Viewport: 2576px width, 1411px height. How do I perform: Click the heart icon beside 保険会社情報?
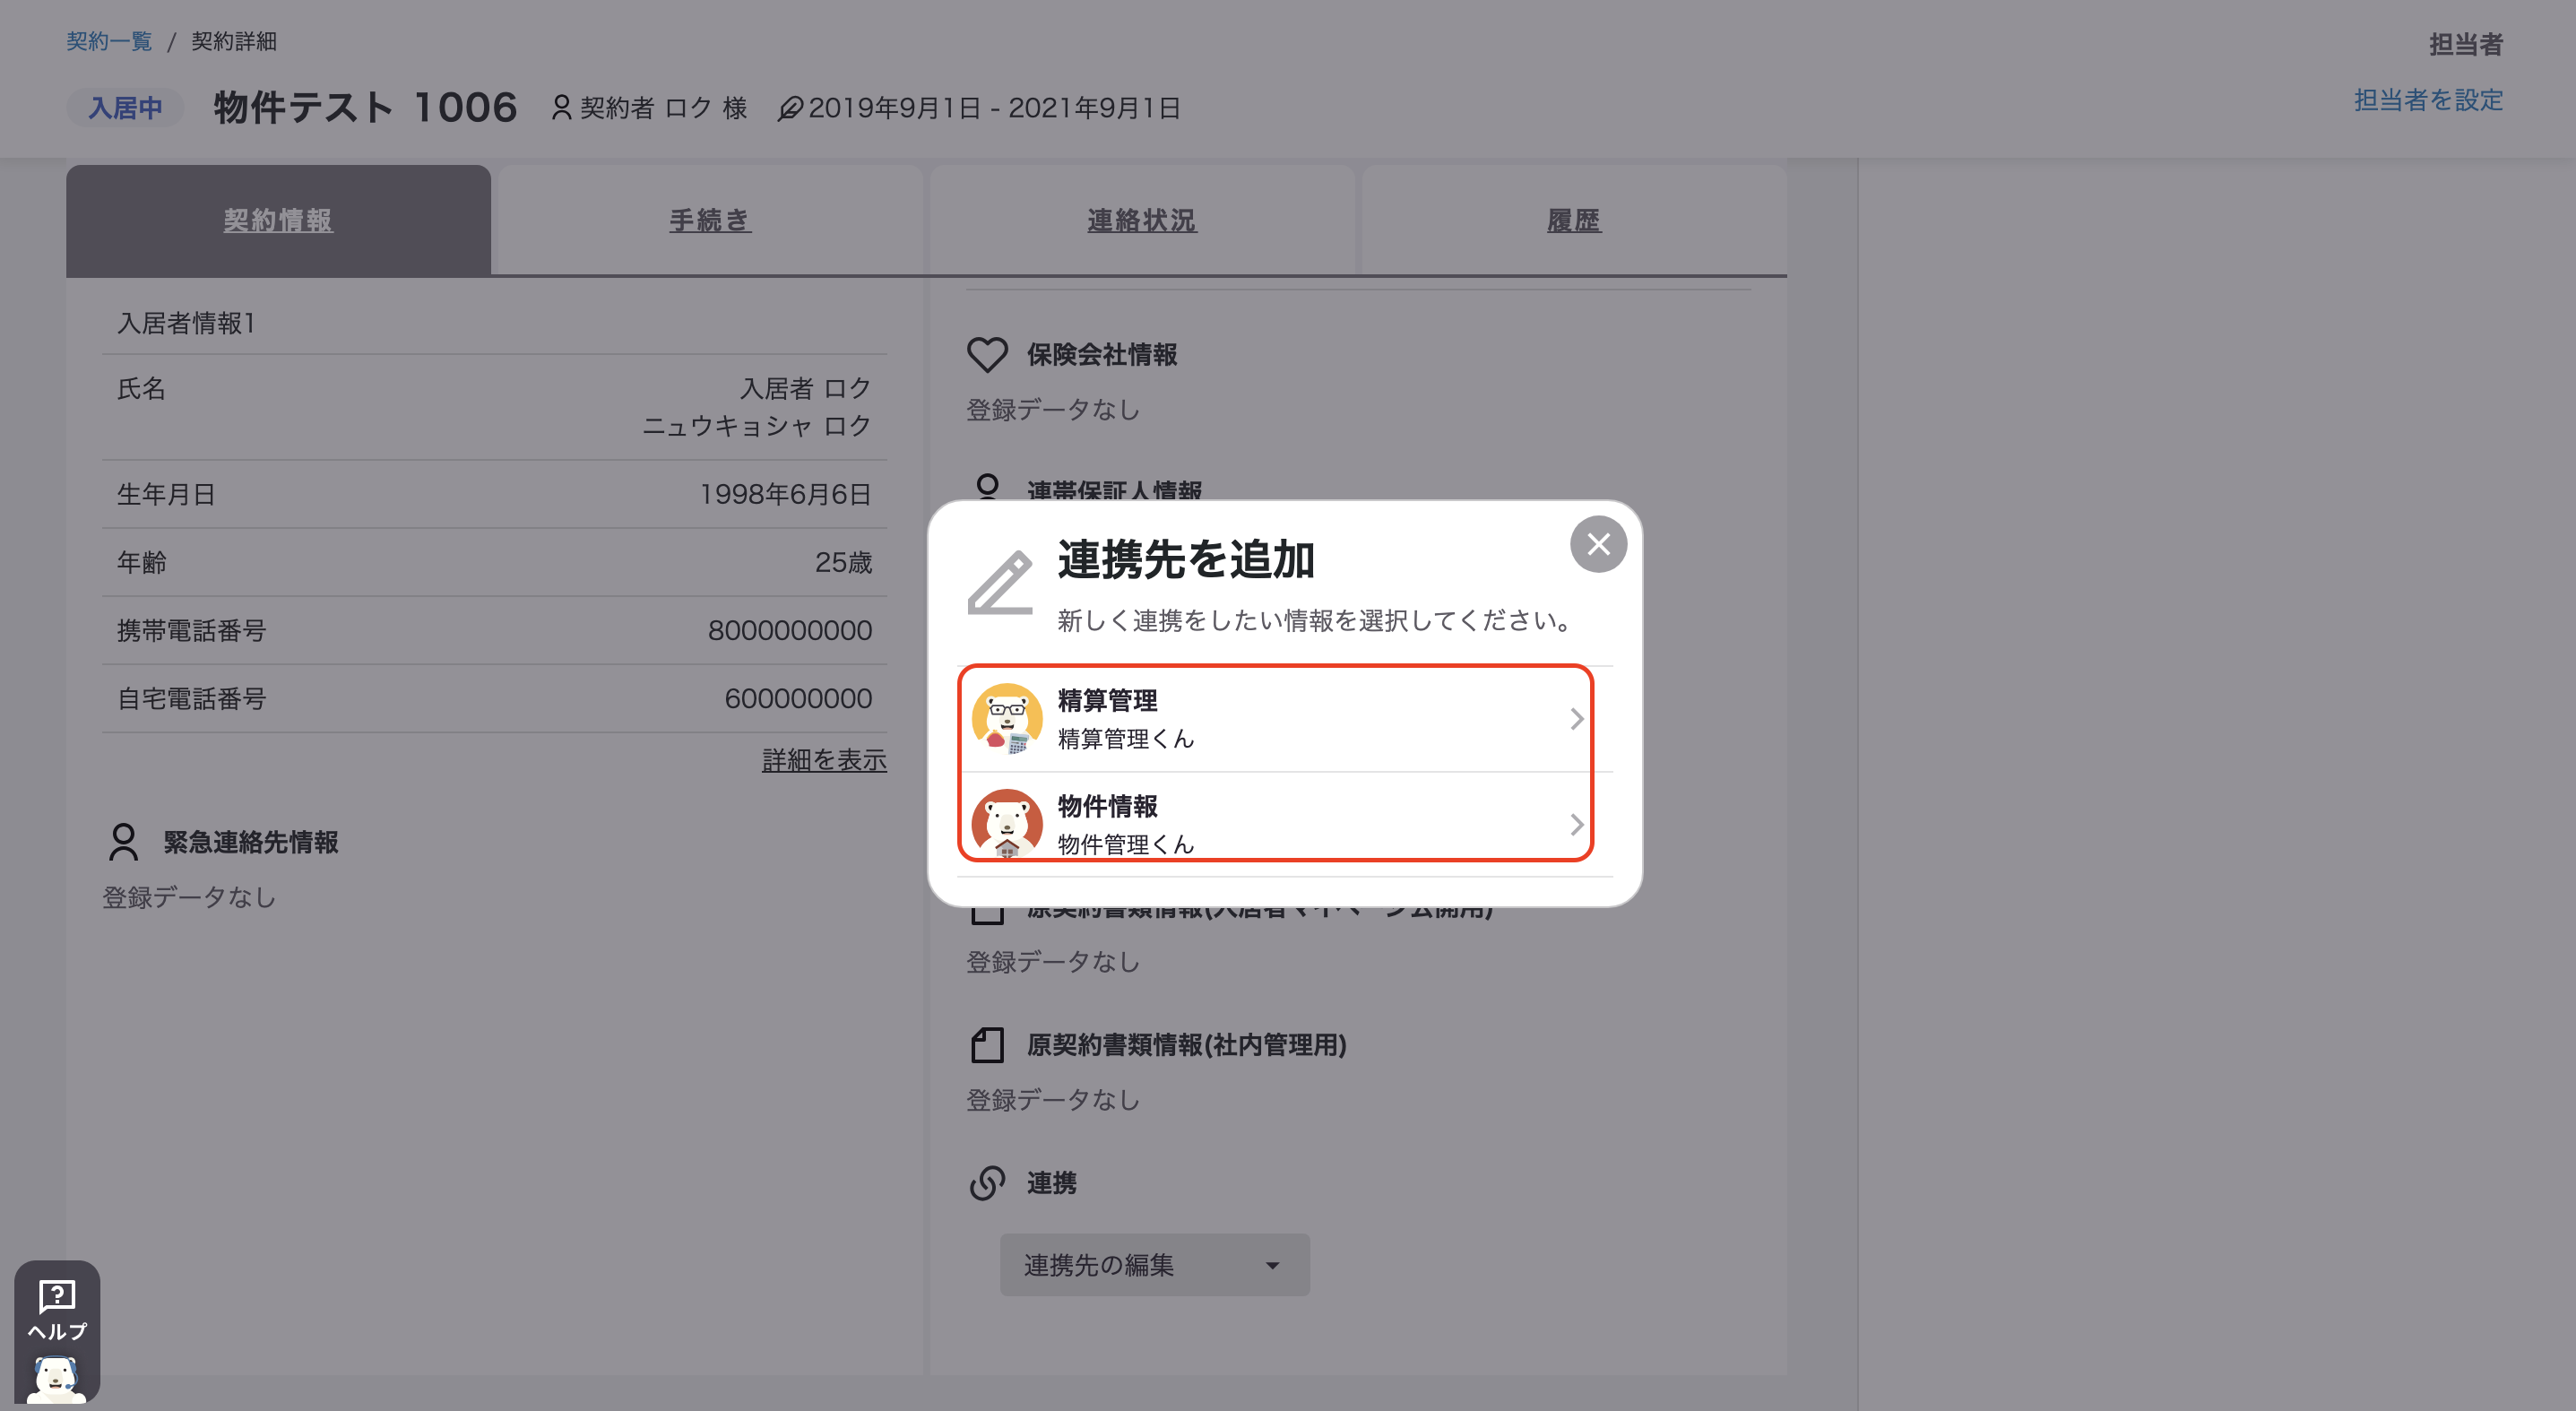987,355
